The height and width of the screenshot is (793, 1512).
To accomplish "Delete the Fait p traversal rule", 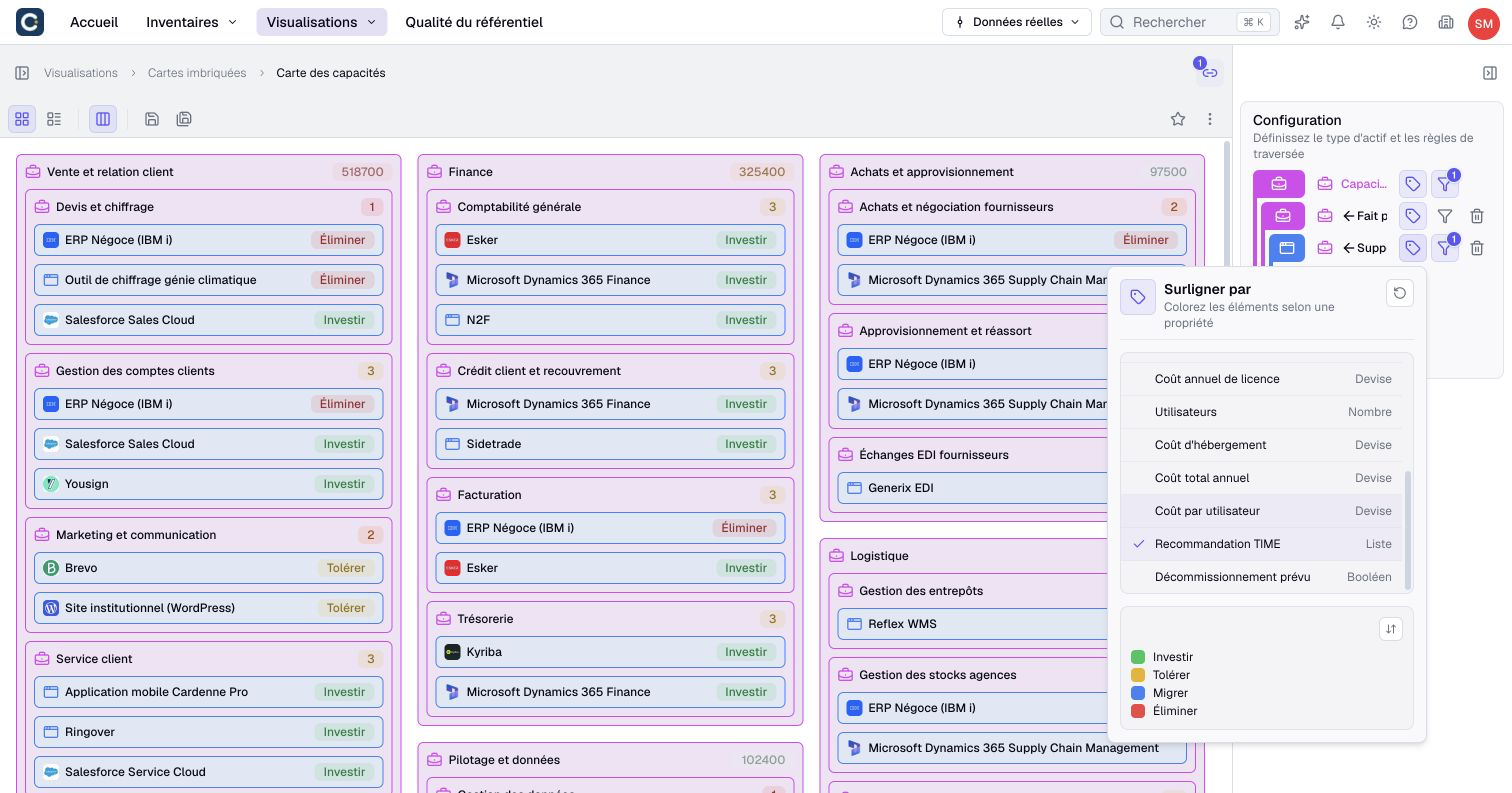I will (x=1477, y=216).
